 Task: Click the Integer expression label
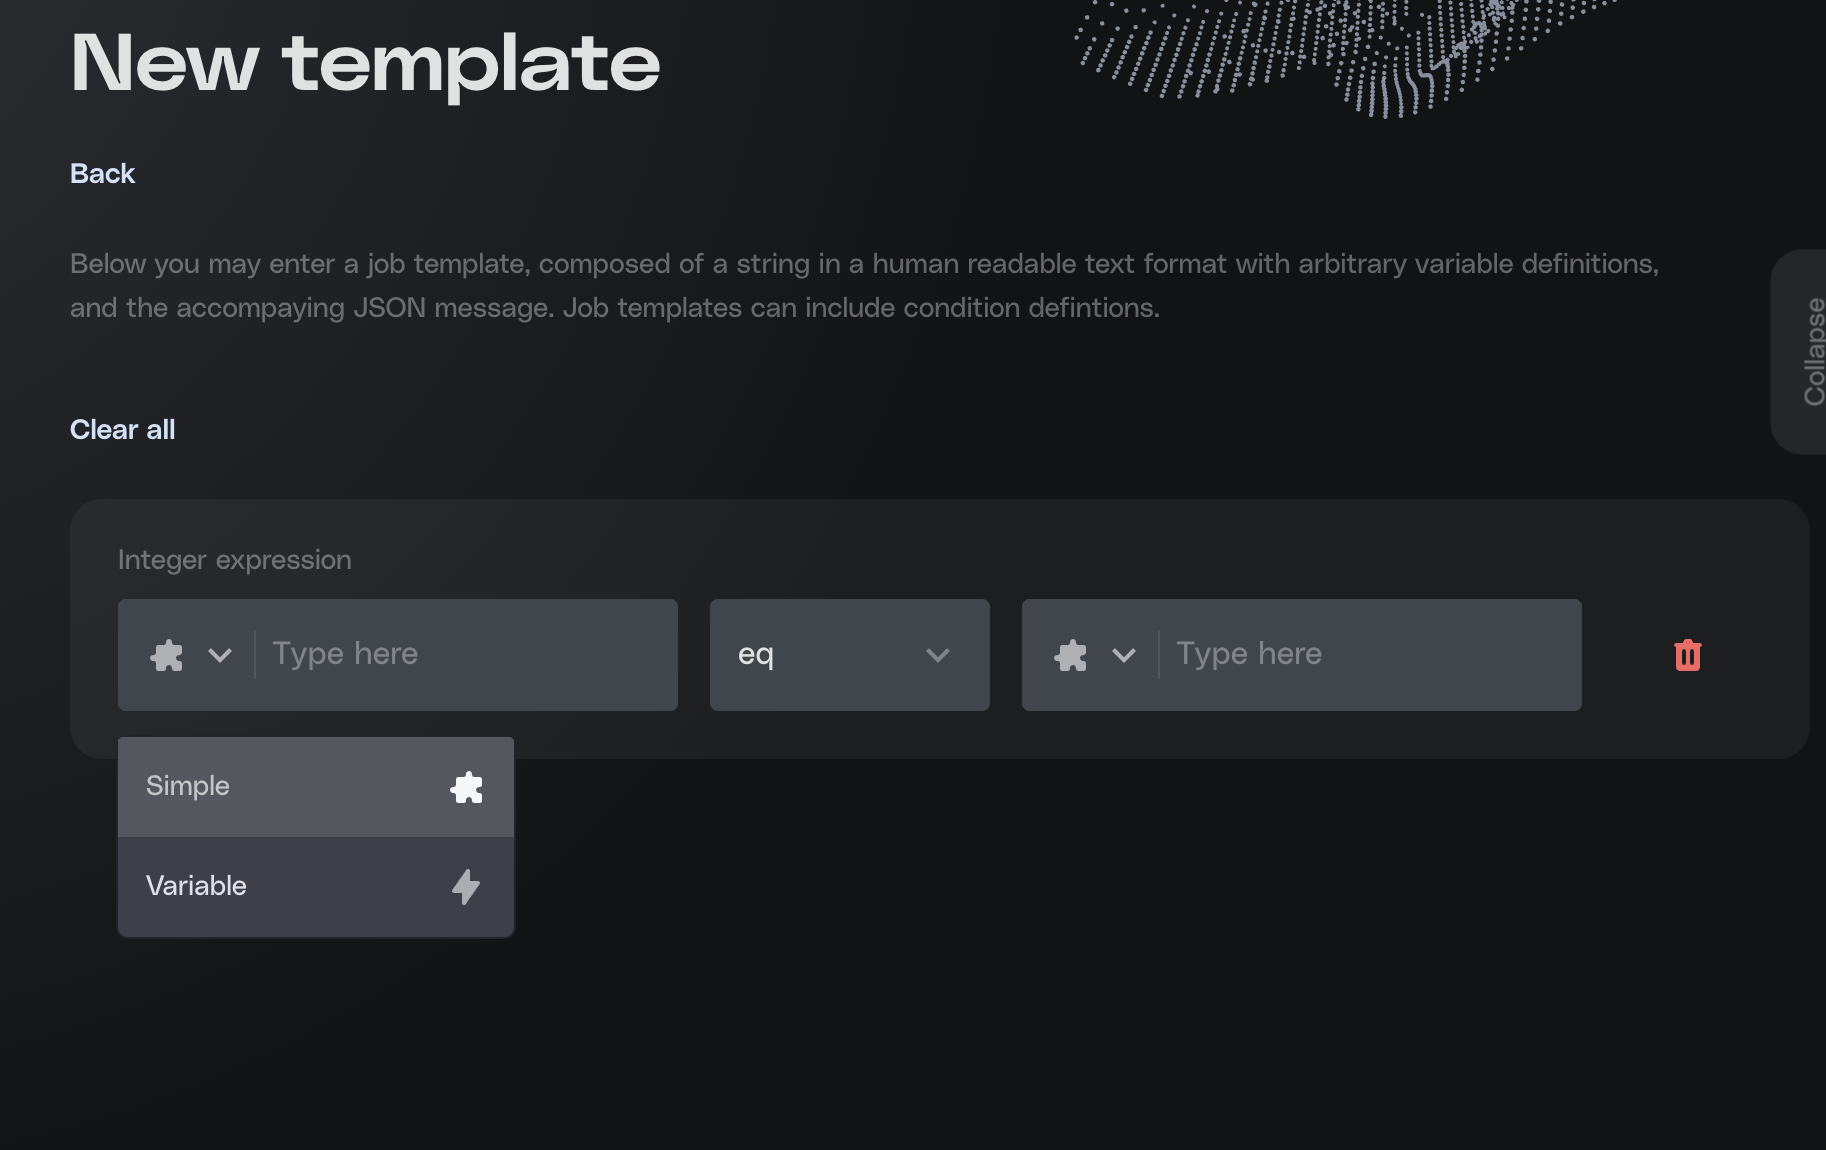pyautogui.click(x=235, y=560)
